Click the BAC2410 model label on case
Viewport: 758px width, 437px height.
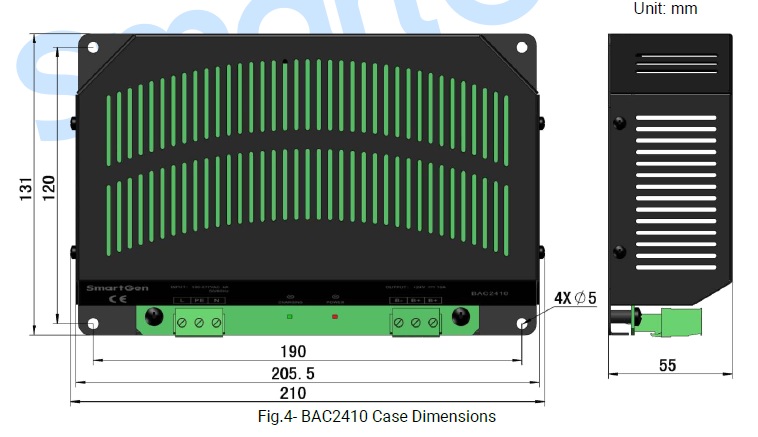coord(491,295)
